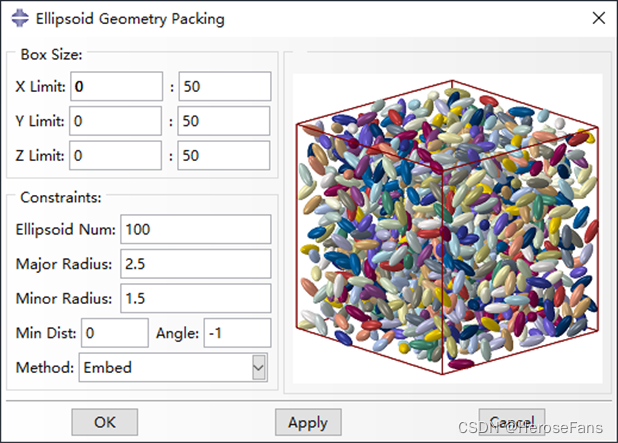Viewport: 618px width, 443px height.
Task: Click the ellipsoid packing preview image
Action: (447, 227)
